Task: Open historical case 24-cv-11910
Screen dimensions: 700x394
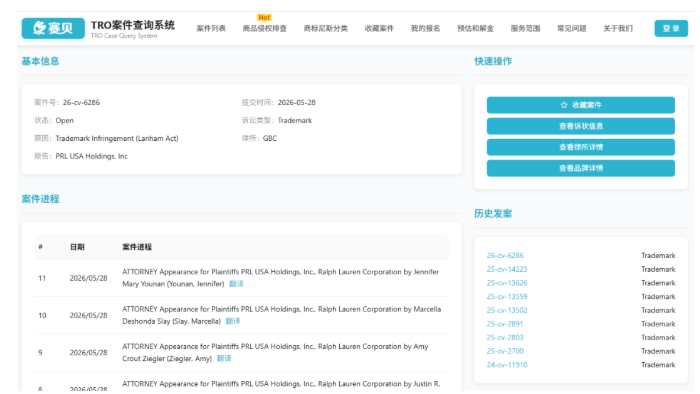Action: tap(507, 365)
